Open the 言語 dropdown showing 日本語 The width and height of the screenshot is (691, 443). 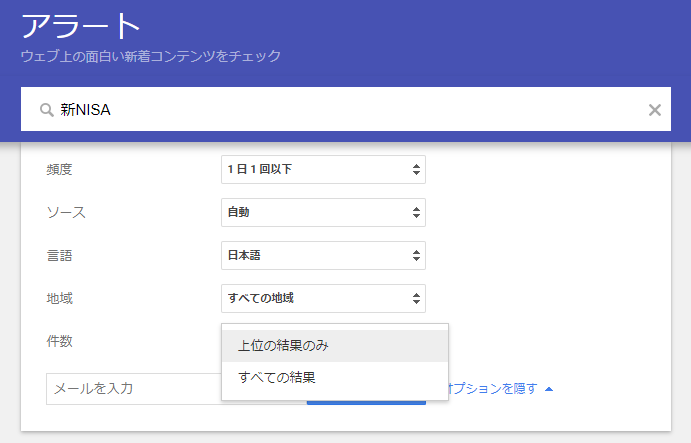(323, 255)
